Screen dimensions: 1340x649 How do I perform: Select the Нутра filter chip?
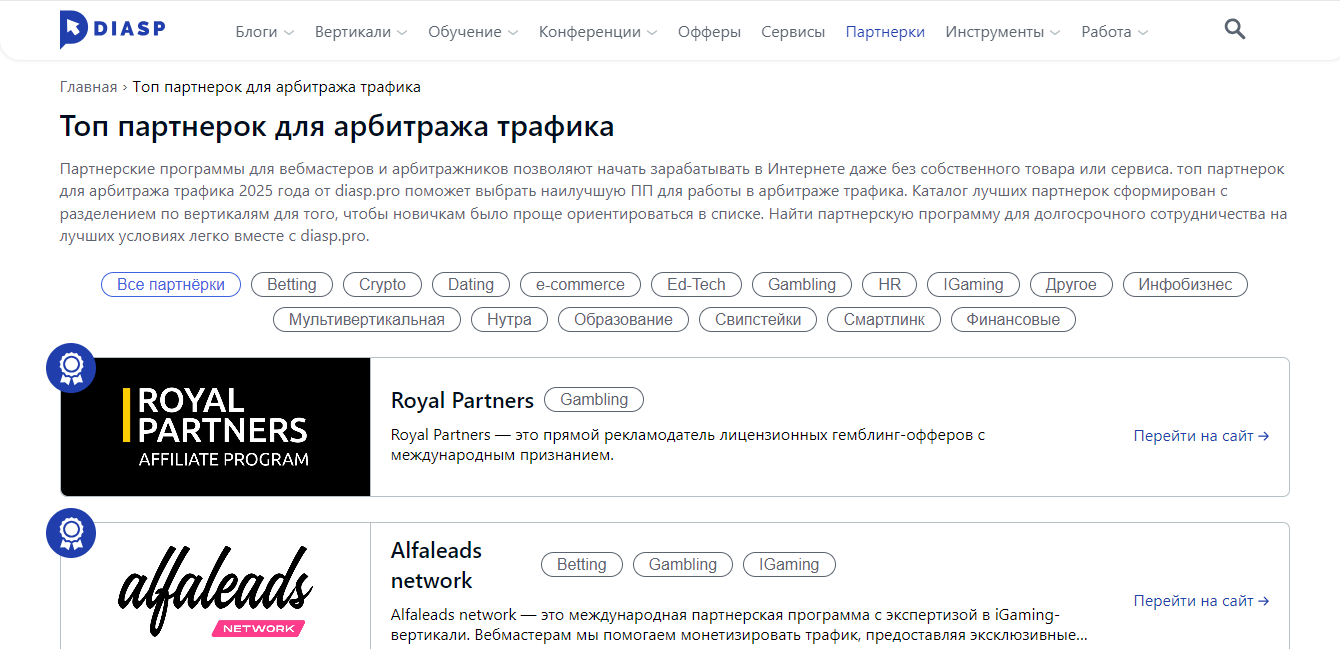[509, 320]
